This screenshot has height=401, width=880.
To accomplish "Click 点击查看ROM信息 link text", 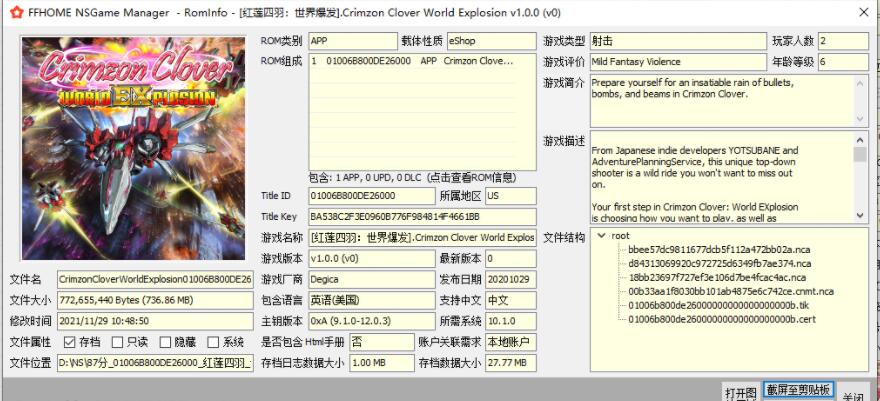I will point(471,178).
